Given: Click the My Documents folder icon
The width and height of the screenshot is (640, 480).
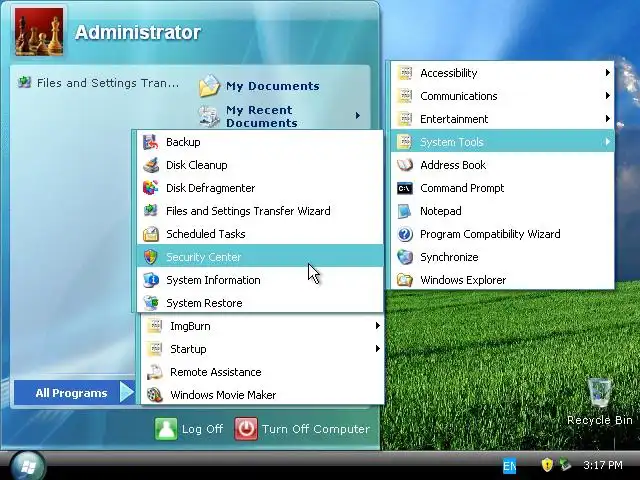Looking at the screenshot, I should (209, 86).
